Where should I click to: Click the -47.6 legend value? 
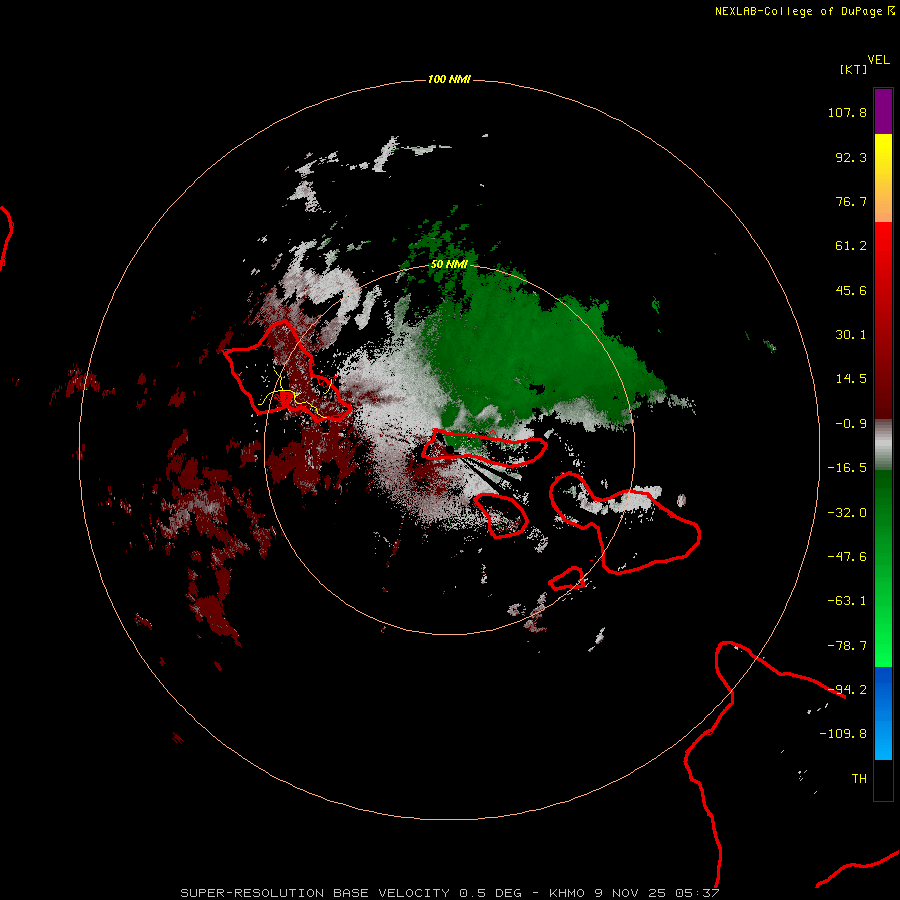coord(847,557)
